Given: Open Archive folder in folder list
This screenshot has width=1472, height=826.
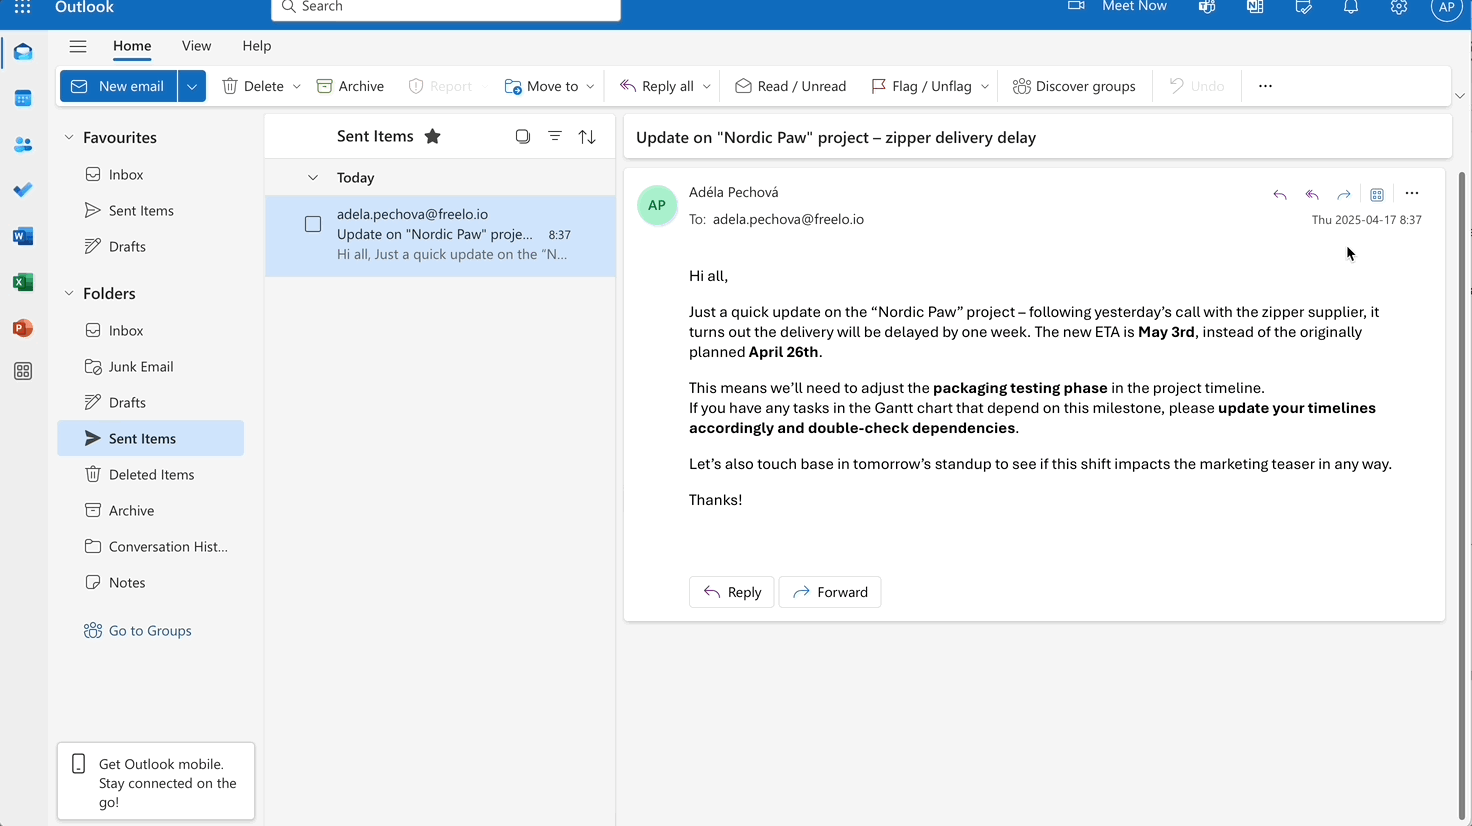Looking at the screenshot, I should 150,510.
